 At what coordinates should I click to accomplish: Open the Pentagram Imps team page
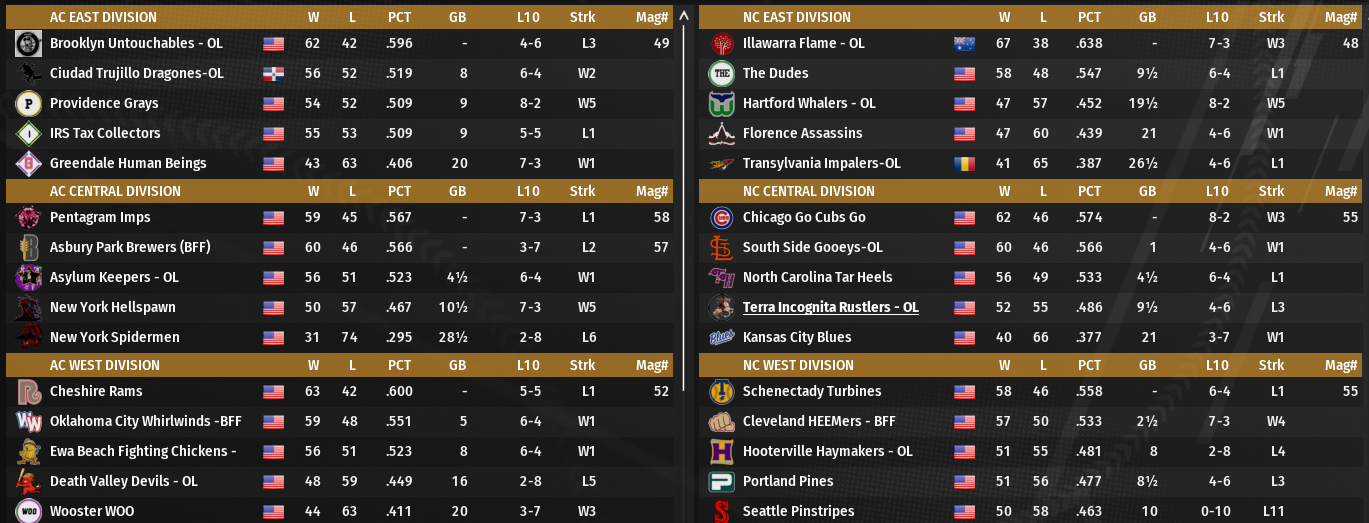point(100,218)
